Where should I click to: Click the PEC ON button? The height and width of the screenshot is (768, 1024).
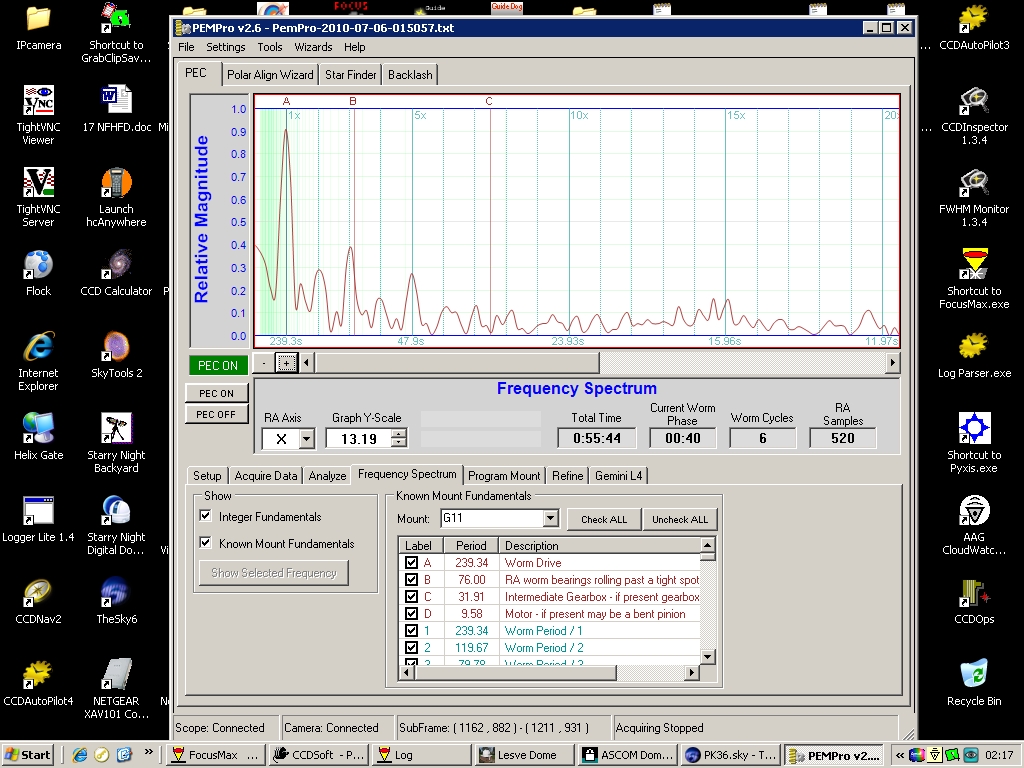216,393
